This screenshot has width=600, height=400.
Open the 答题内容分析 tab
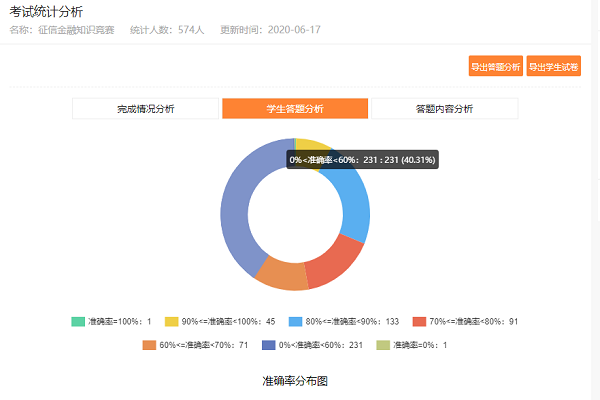tap(444, 109)
